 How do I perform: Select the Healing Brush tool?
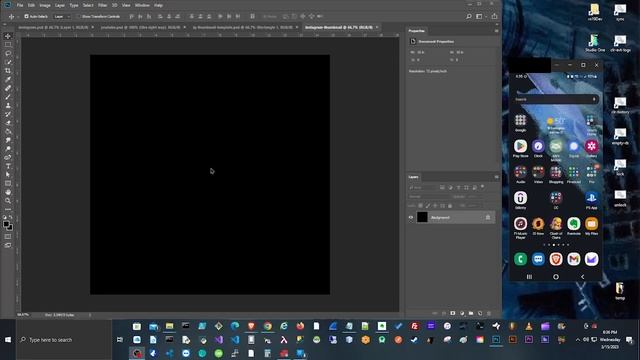pos(8,88)
